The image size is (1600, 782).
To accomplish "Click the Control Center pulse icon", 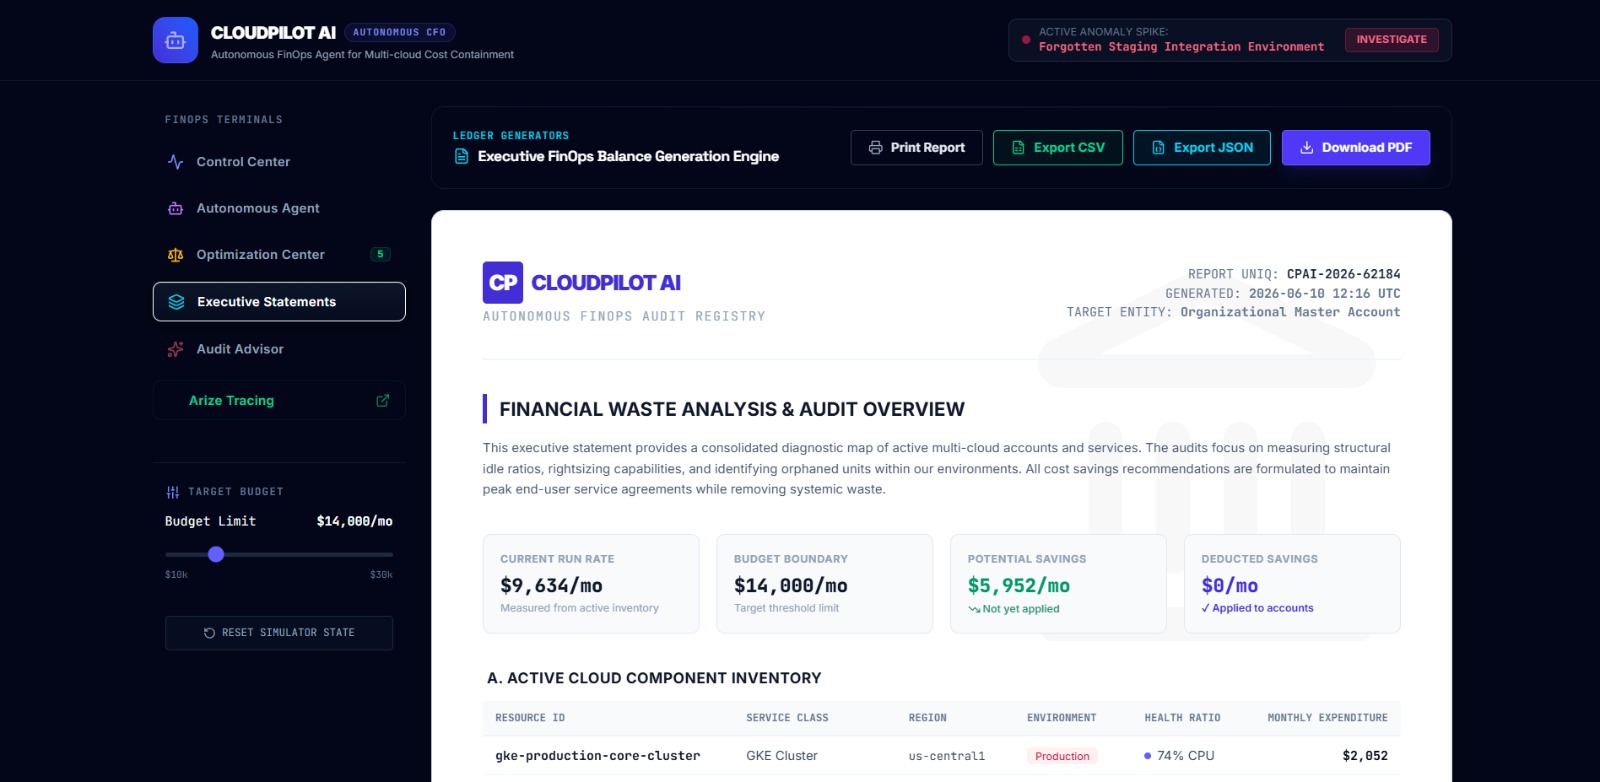I will [176, 162].
